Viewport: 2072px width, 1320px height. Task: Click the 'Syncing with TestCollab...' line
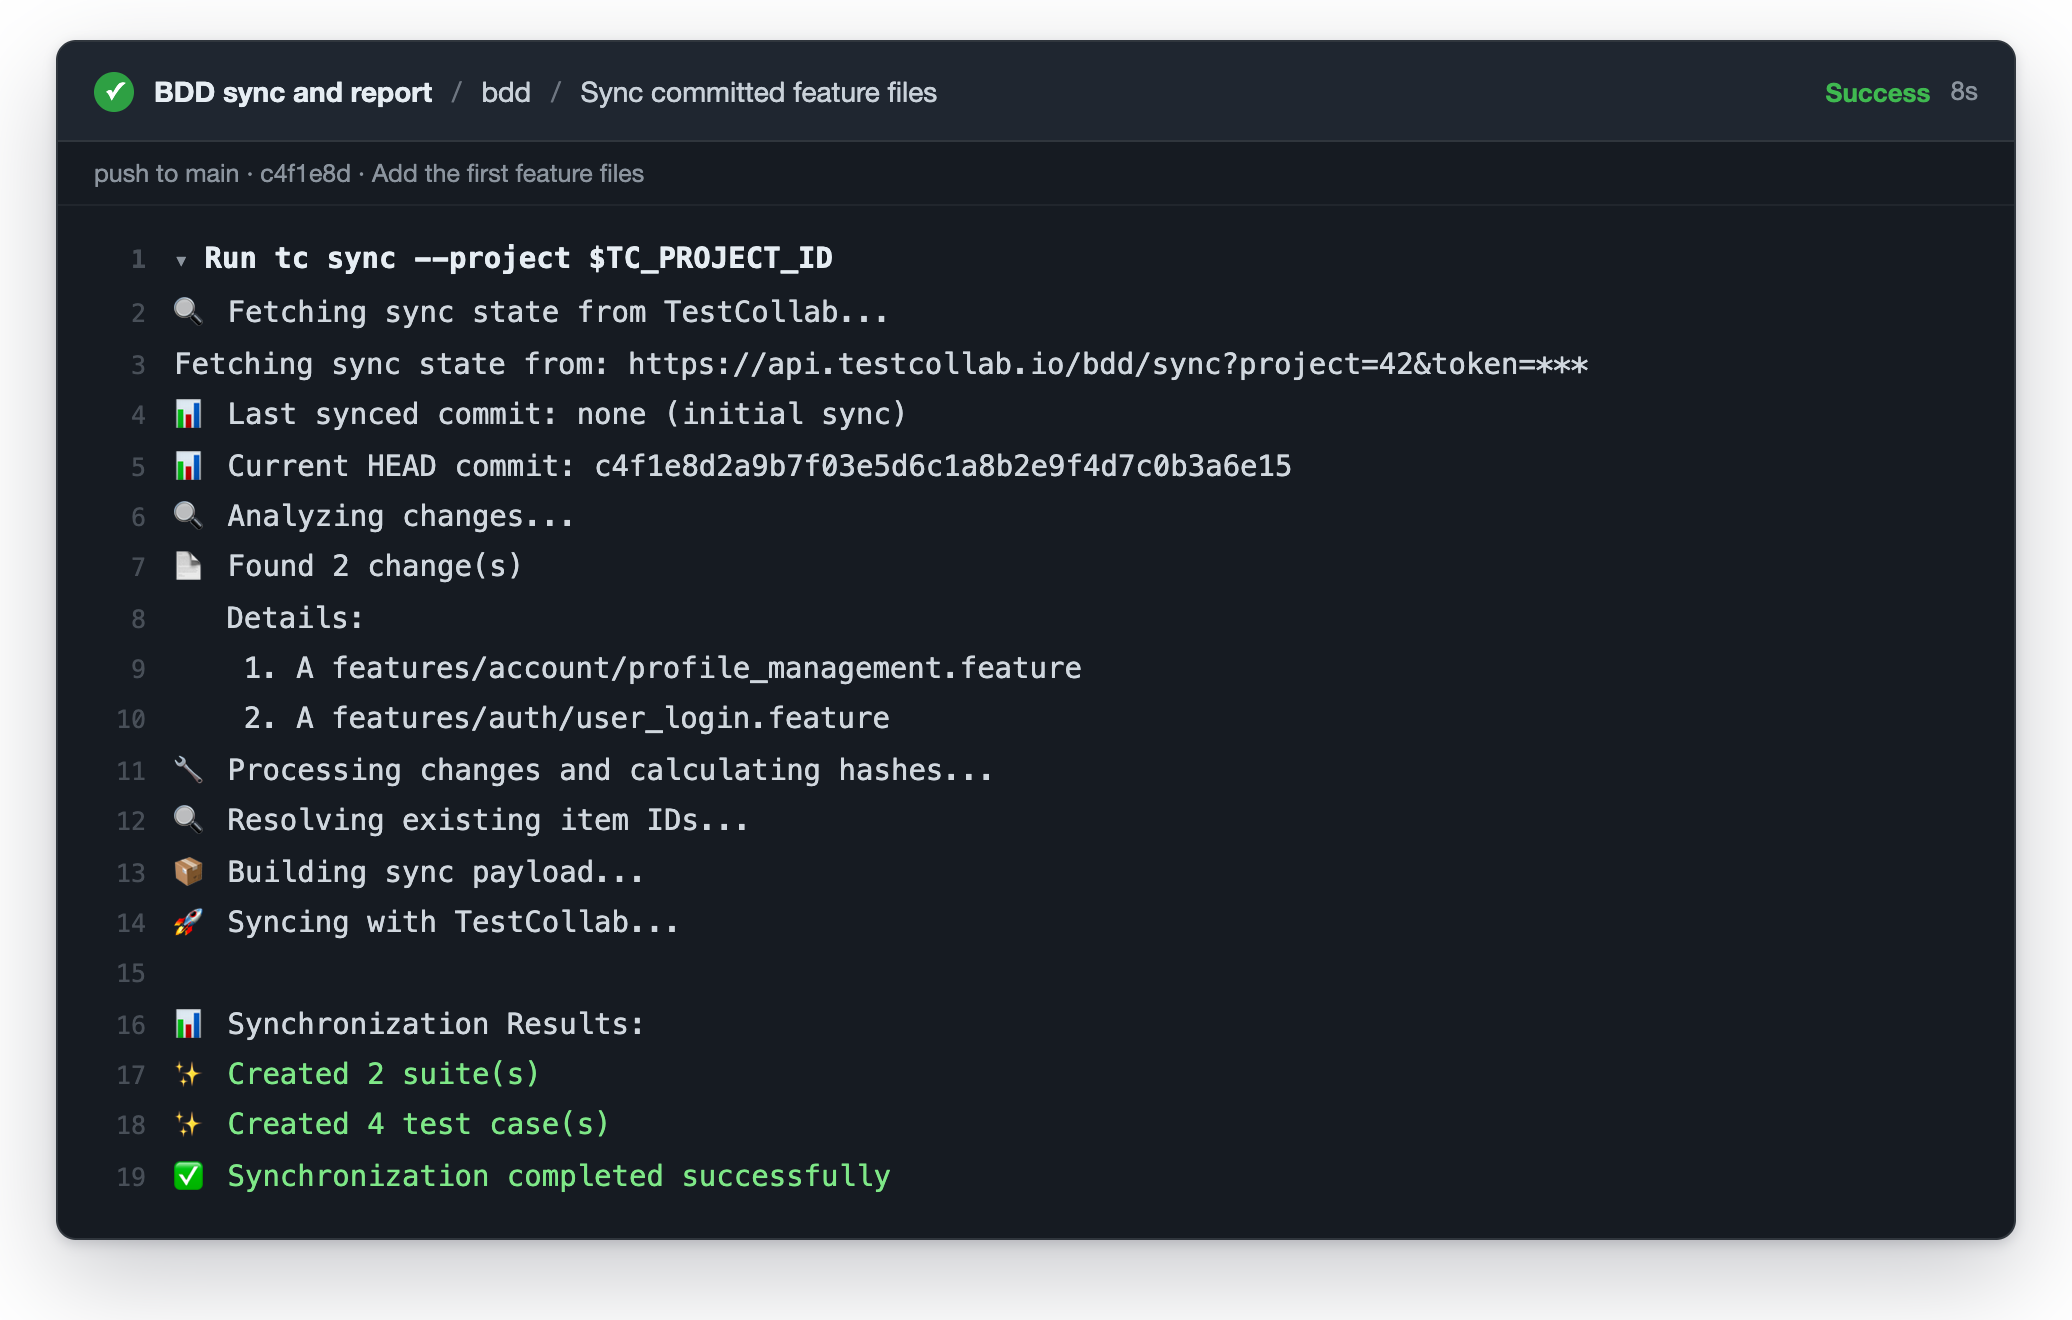[x=453, y=922]
